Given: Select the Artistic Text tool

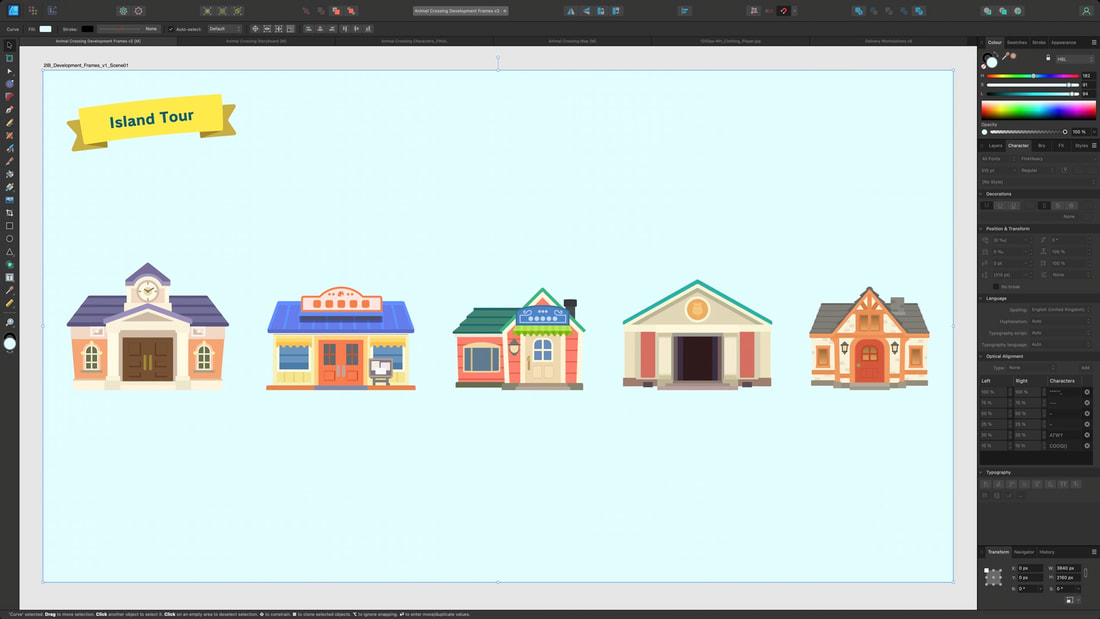Looking at the screenshot, I should point(9,277).
